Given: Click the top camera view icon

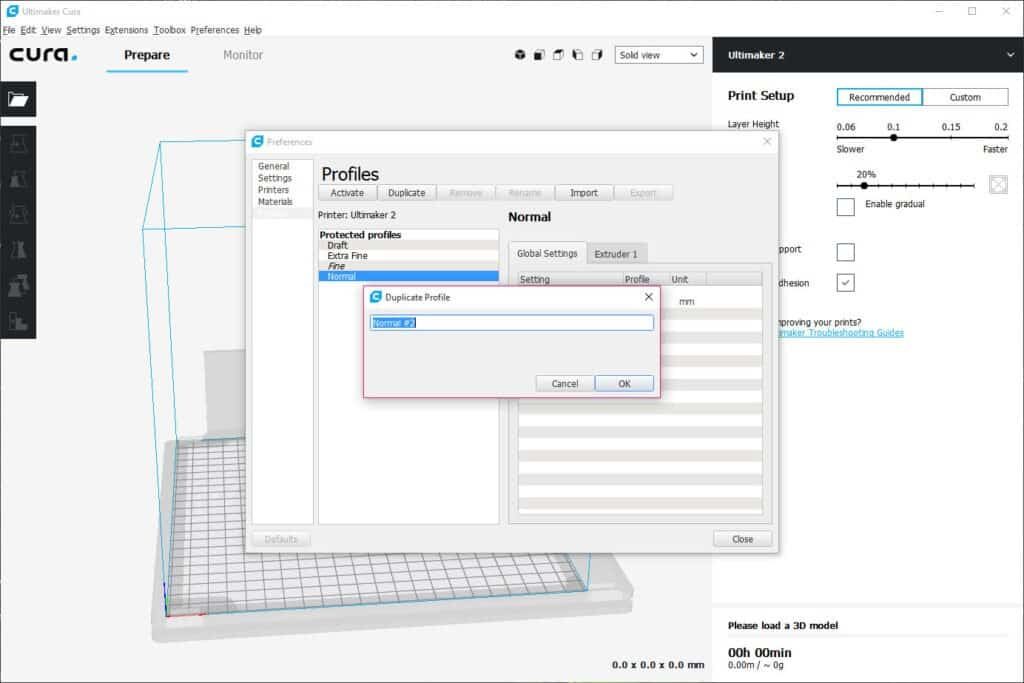Looking at the screenshot, I should pyautogui.click(x=558, y=55).
